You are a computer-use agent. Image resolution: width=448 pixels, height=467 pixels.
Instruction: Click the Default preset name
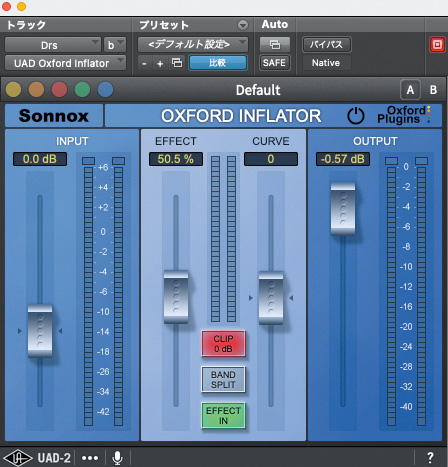point(258,90)
